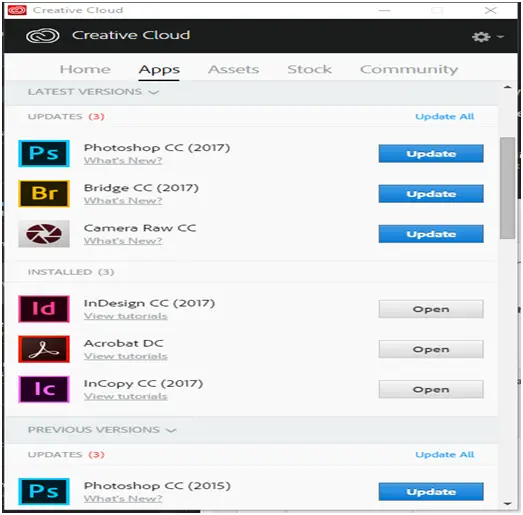Click the Photoshop CC (2017) app icon
Image resolution: width=523 pixels, height=515 pixels.
[44, 153]
